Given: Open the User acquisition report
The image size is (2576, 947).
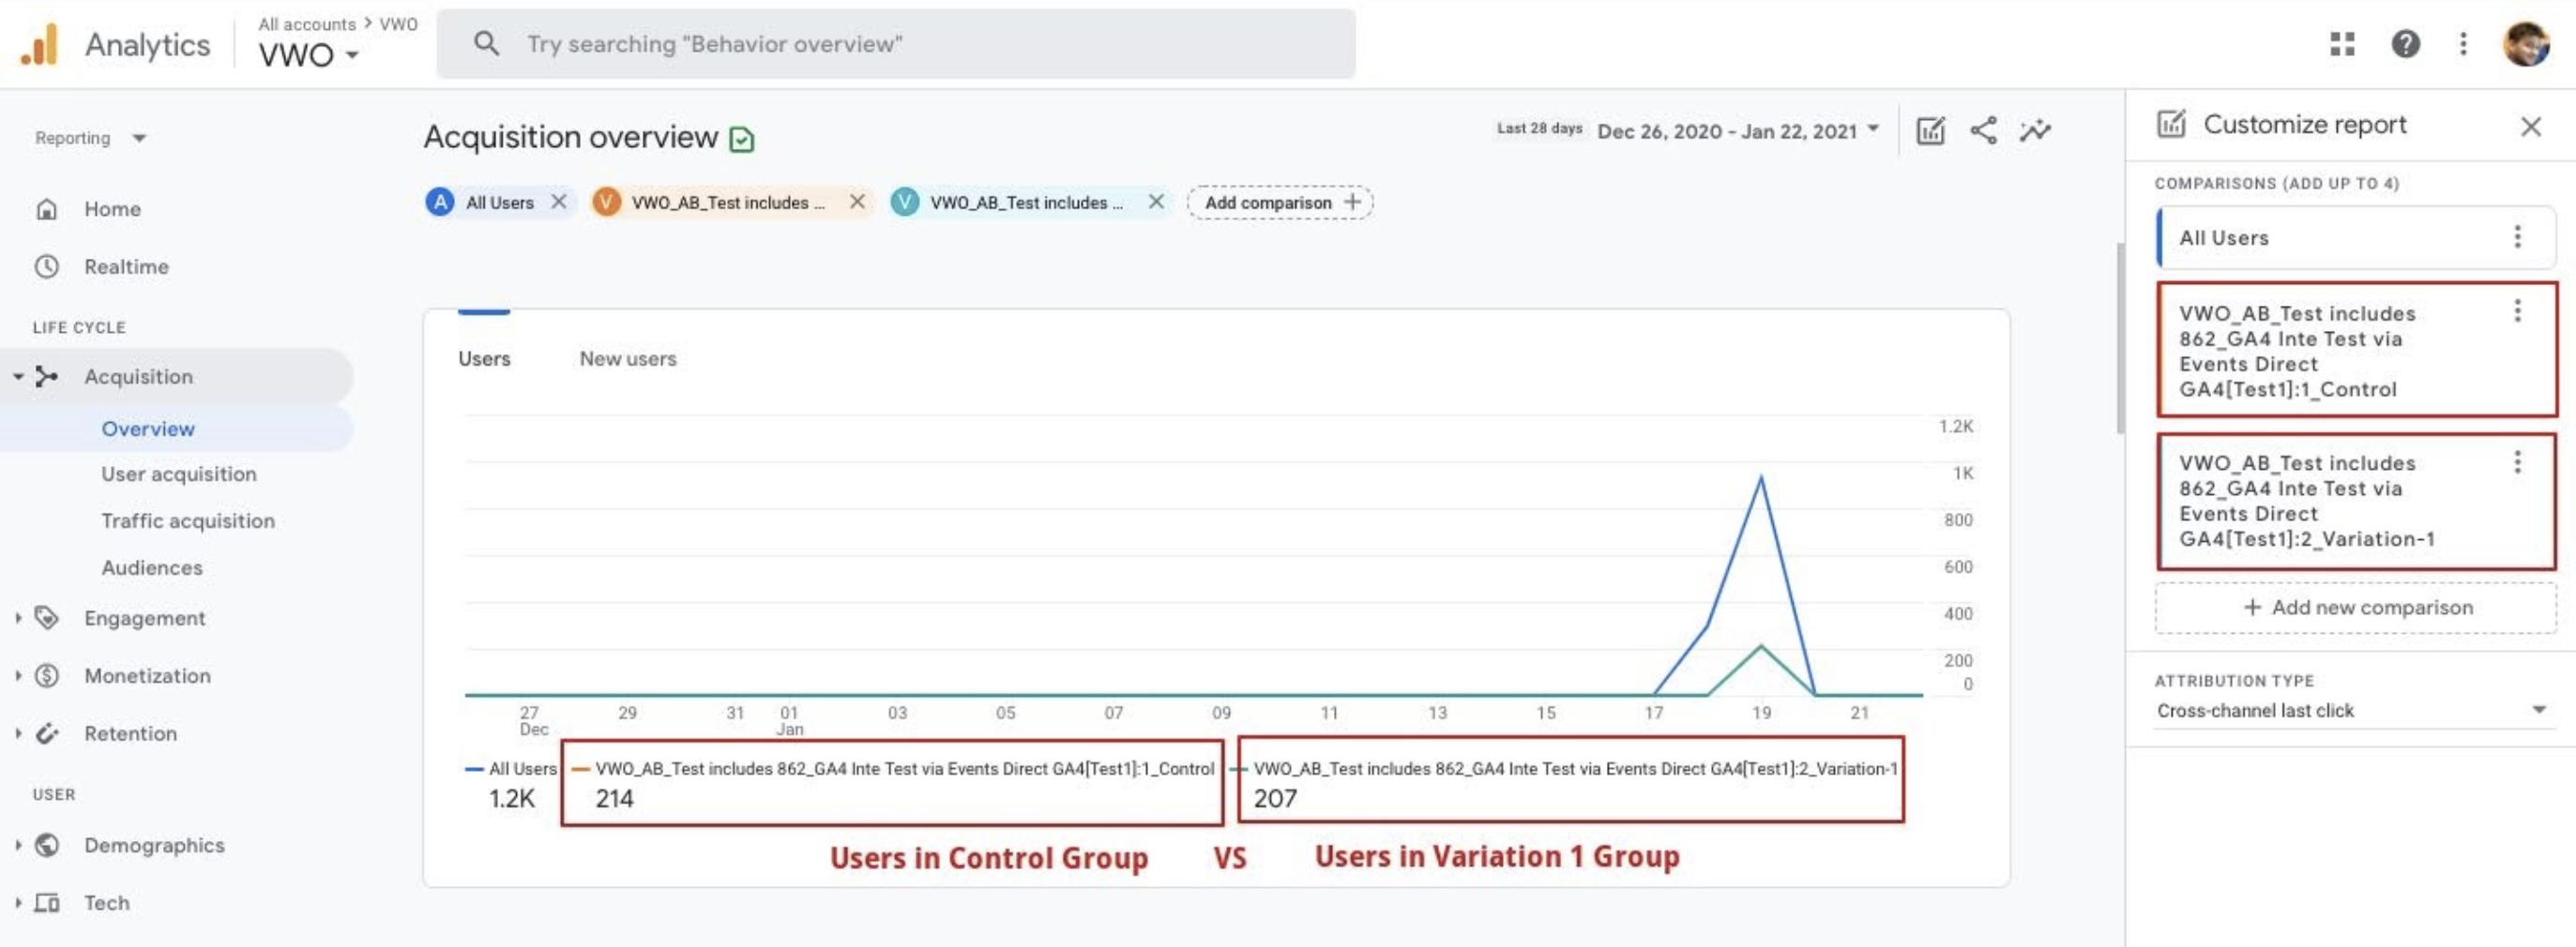Looking at the screenshot, I should 179,474.
